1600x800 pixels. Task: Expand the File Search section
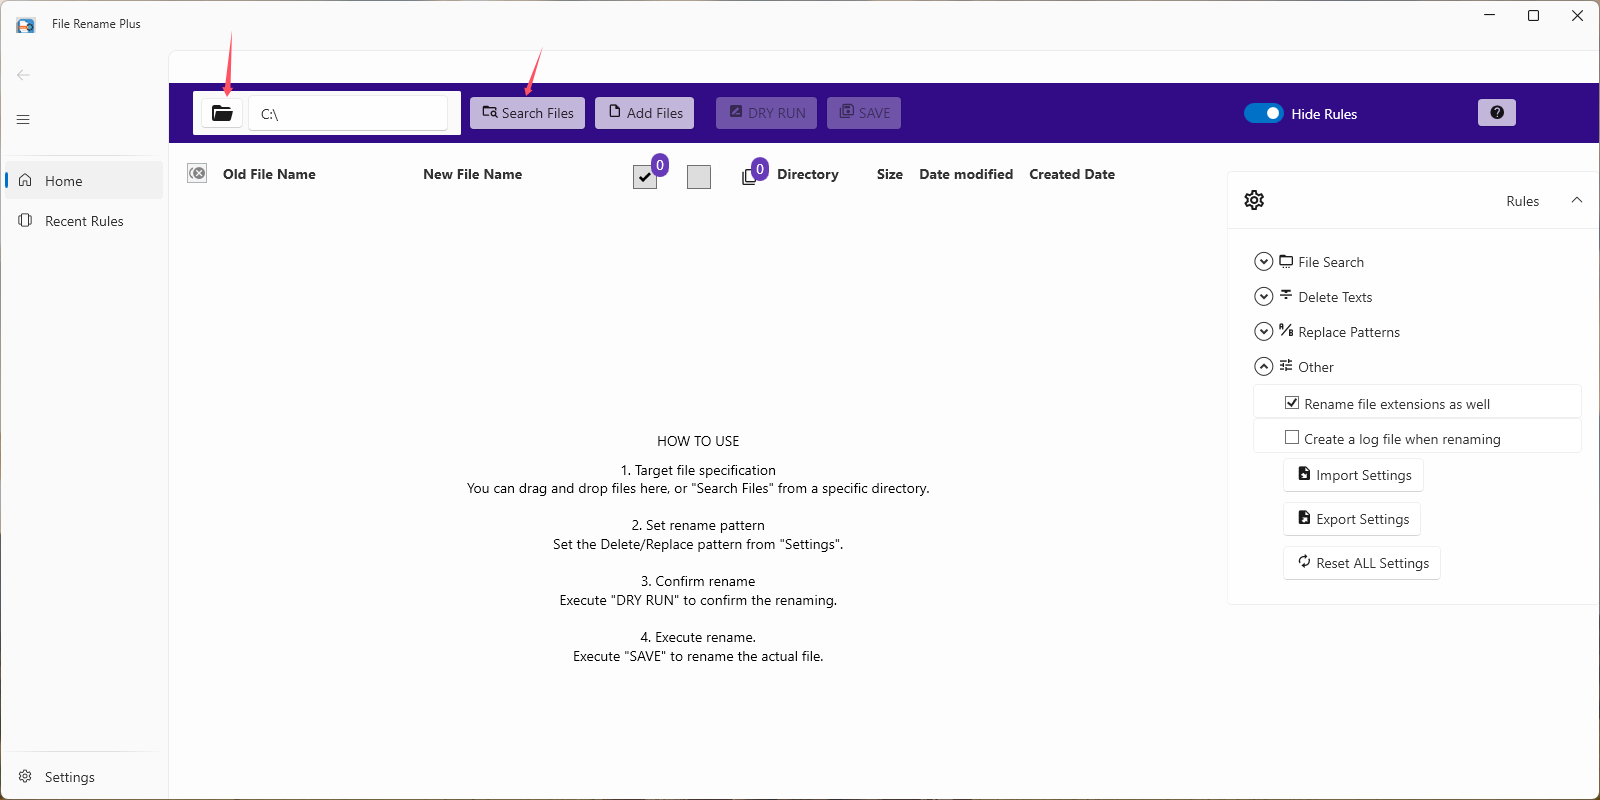(1264, 262)
